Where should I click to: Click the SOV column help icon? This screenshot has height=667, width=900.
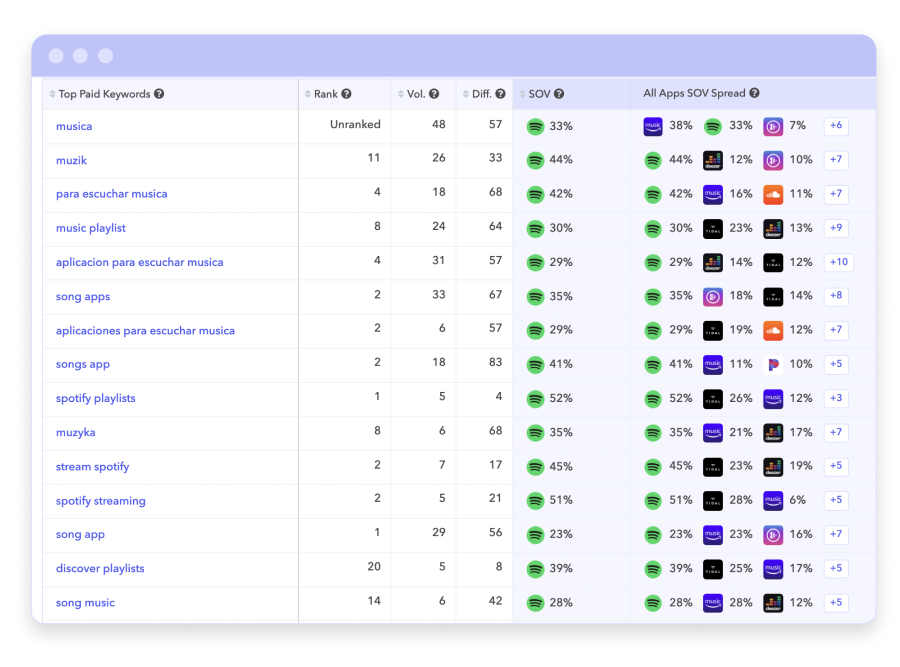click(x=558, y=94)
